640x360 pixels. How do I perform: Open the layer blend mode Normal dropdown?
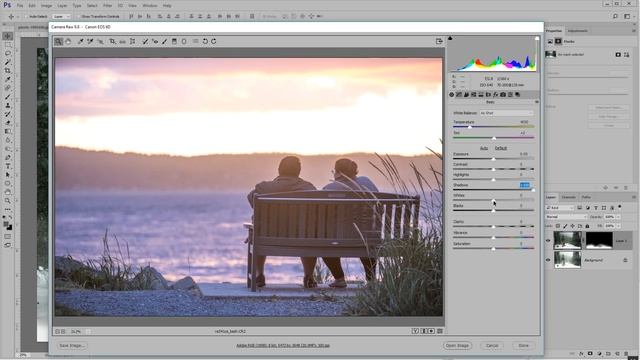[566, 217]
